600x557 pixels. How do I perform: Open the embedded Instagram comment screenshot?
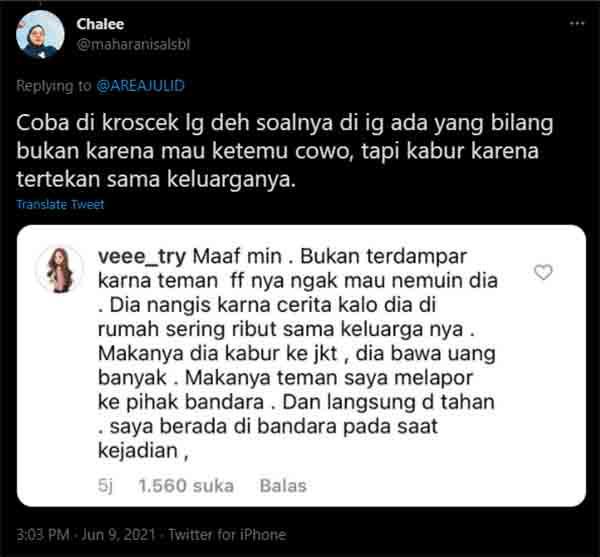coord(301,366)
